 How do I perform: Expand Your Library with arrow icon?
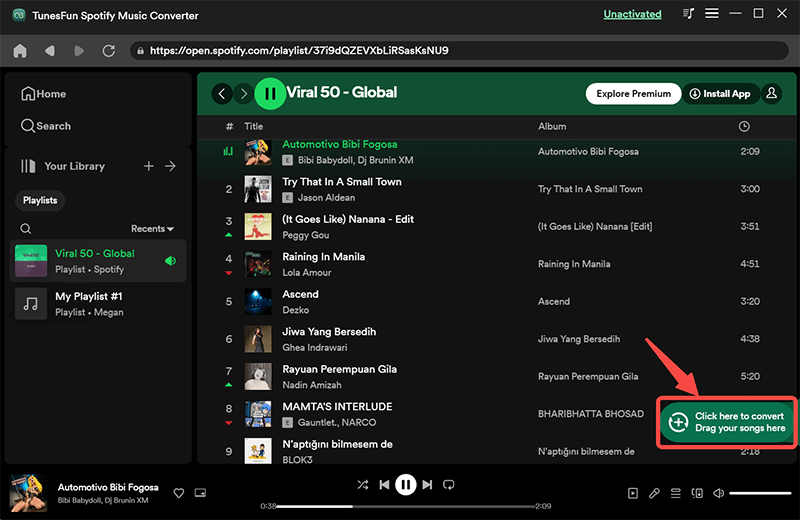click(x=170, y=166)
